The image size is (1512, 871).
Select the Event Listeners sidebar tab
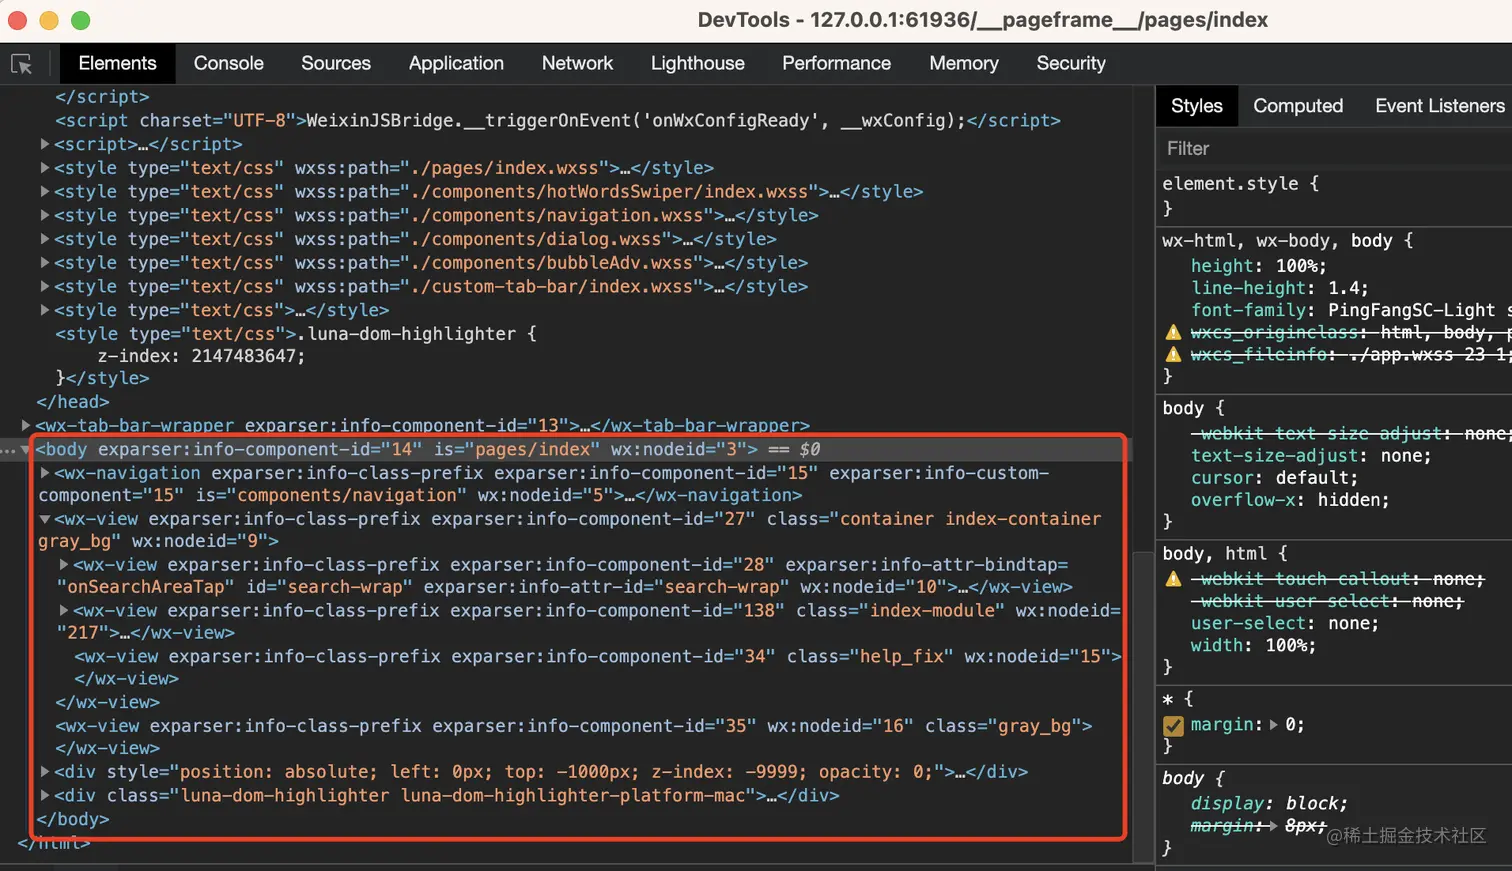click(1439, 106)
